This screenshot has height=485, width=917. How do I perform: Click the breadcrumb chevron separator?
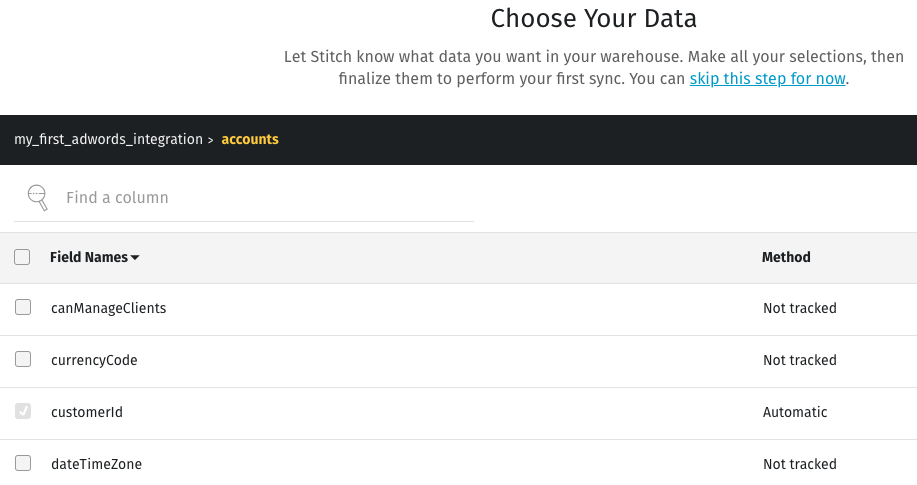pos(211,140)
